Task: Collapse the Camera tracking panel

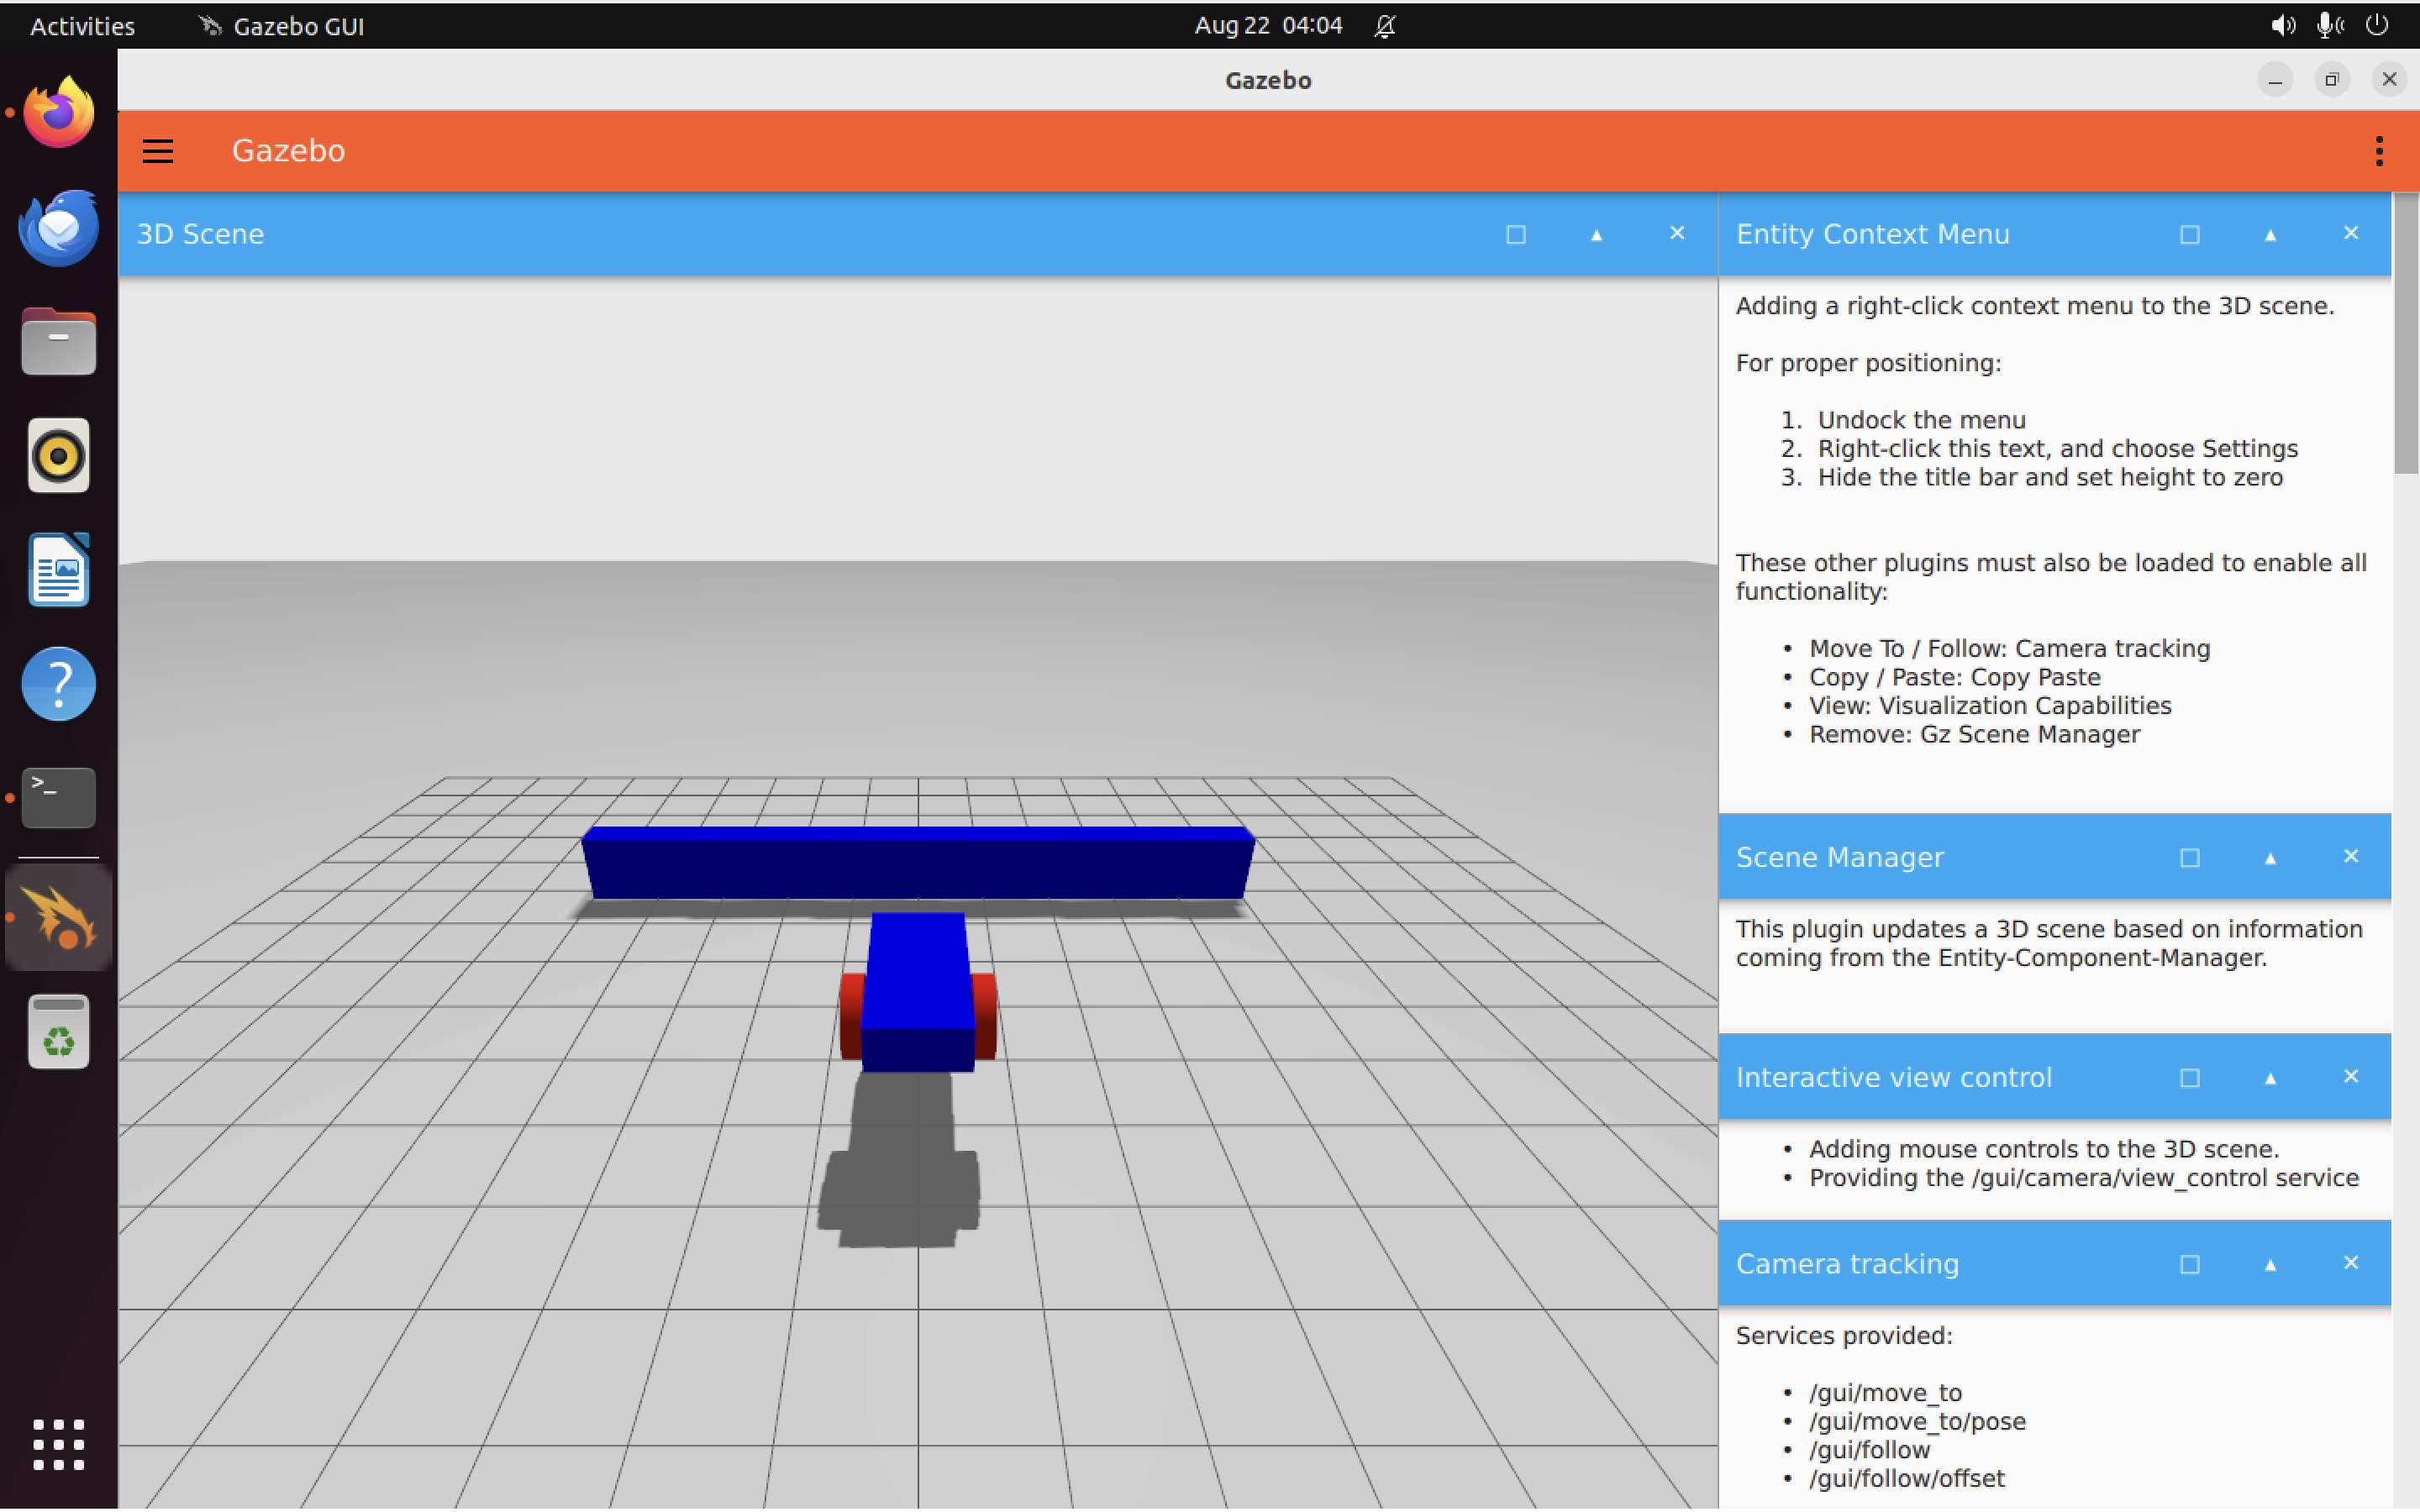Action: [2270, 1264]
